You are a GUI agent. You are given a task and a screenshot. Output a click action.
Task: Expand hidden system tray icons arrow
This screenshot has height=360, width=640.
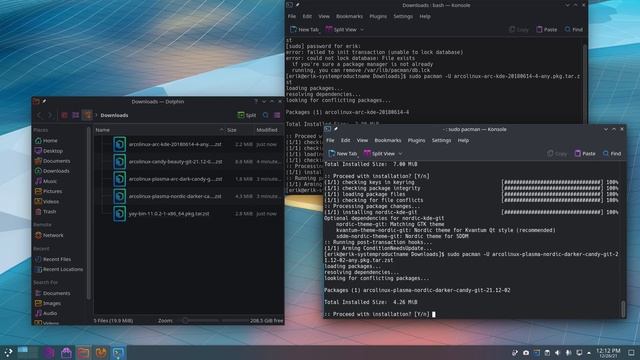click(589, 353)
